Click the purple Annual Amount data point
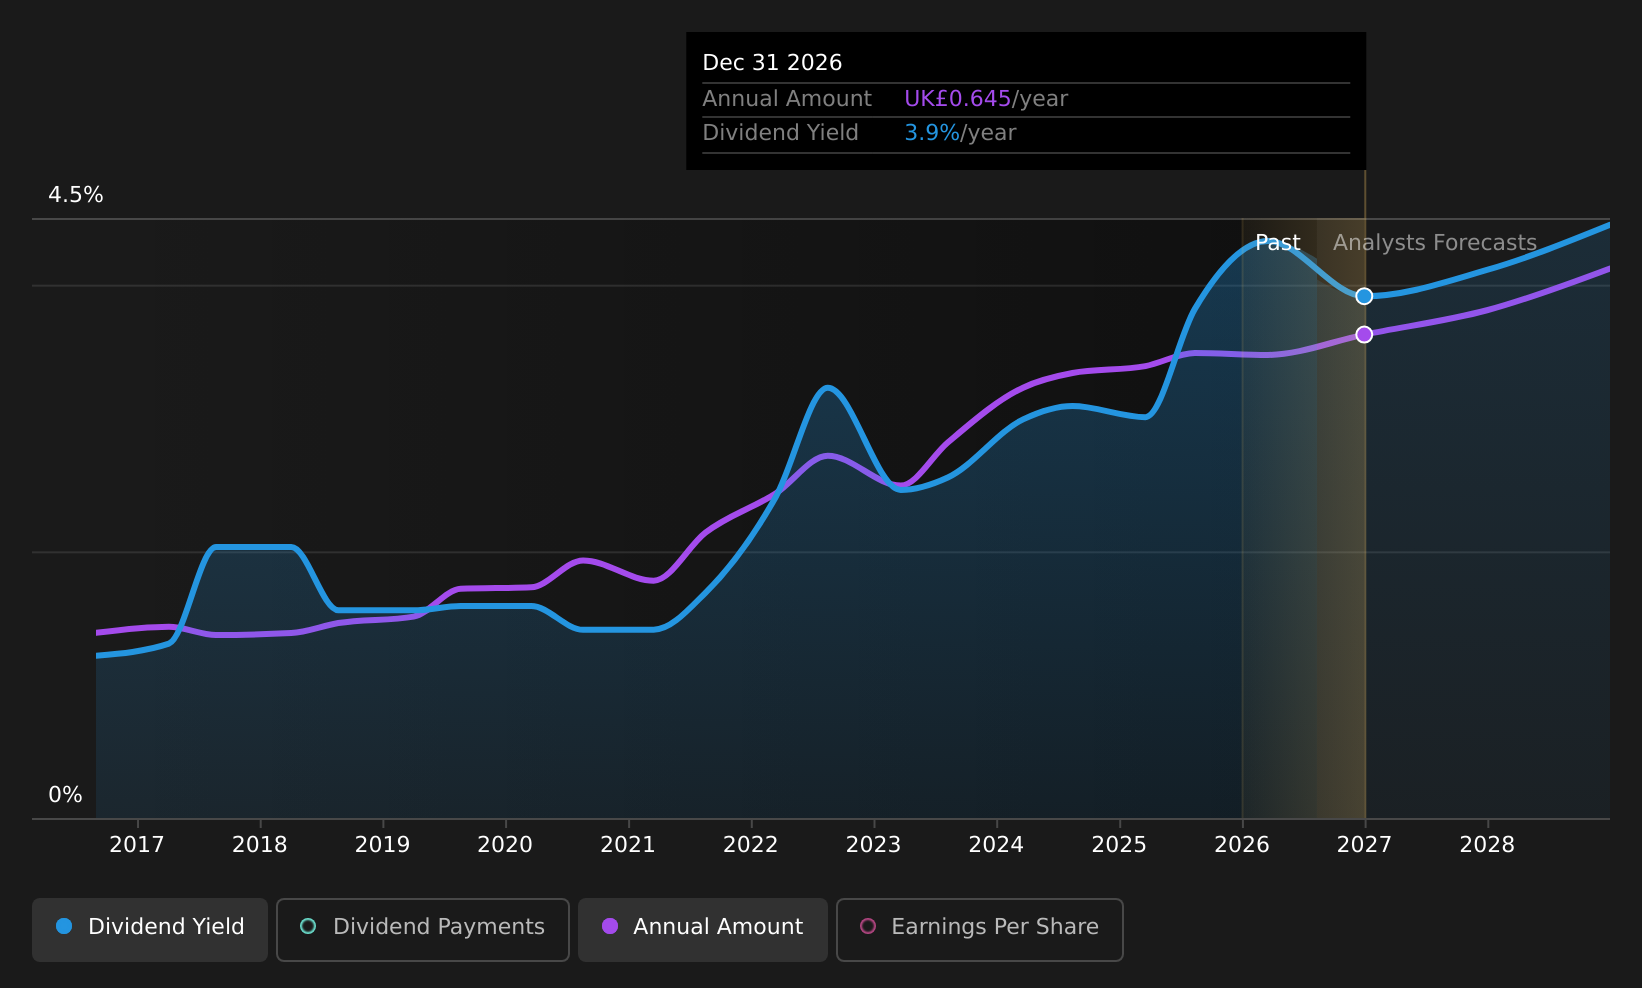 (x=1364, y=334)
